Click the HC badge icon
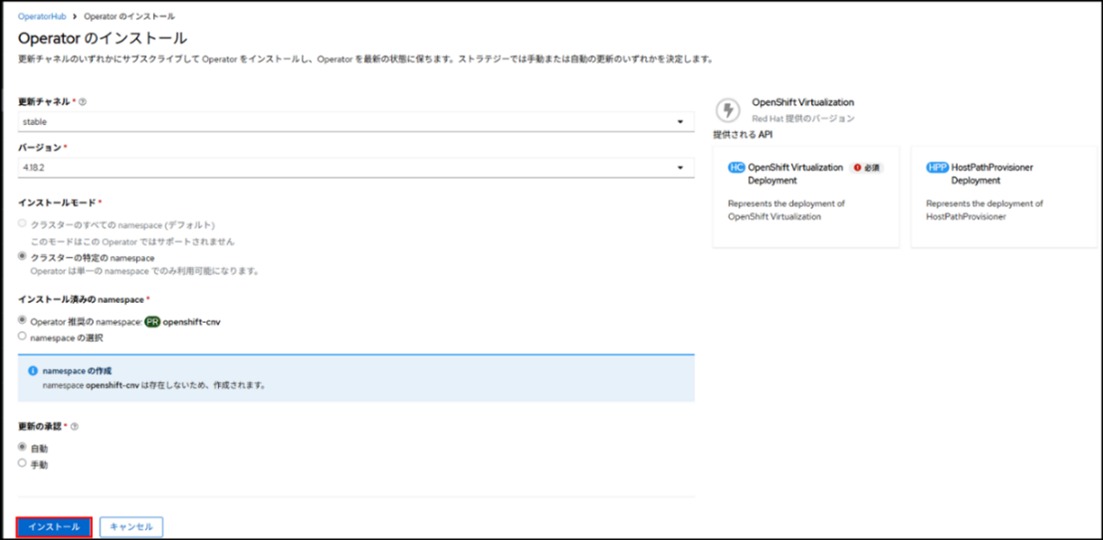Viewport: 1103px width, 540px height. 736,168
